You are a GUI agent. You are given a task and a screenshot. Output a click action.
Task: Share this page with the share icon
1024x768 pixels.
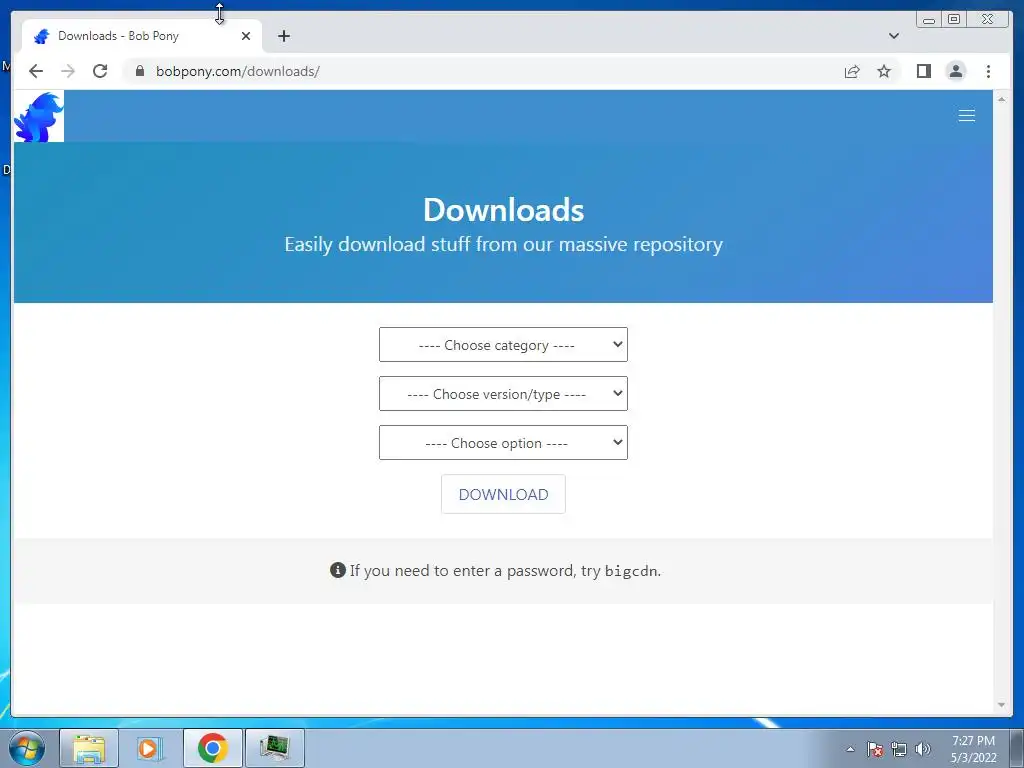point(852,71)
